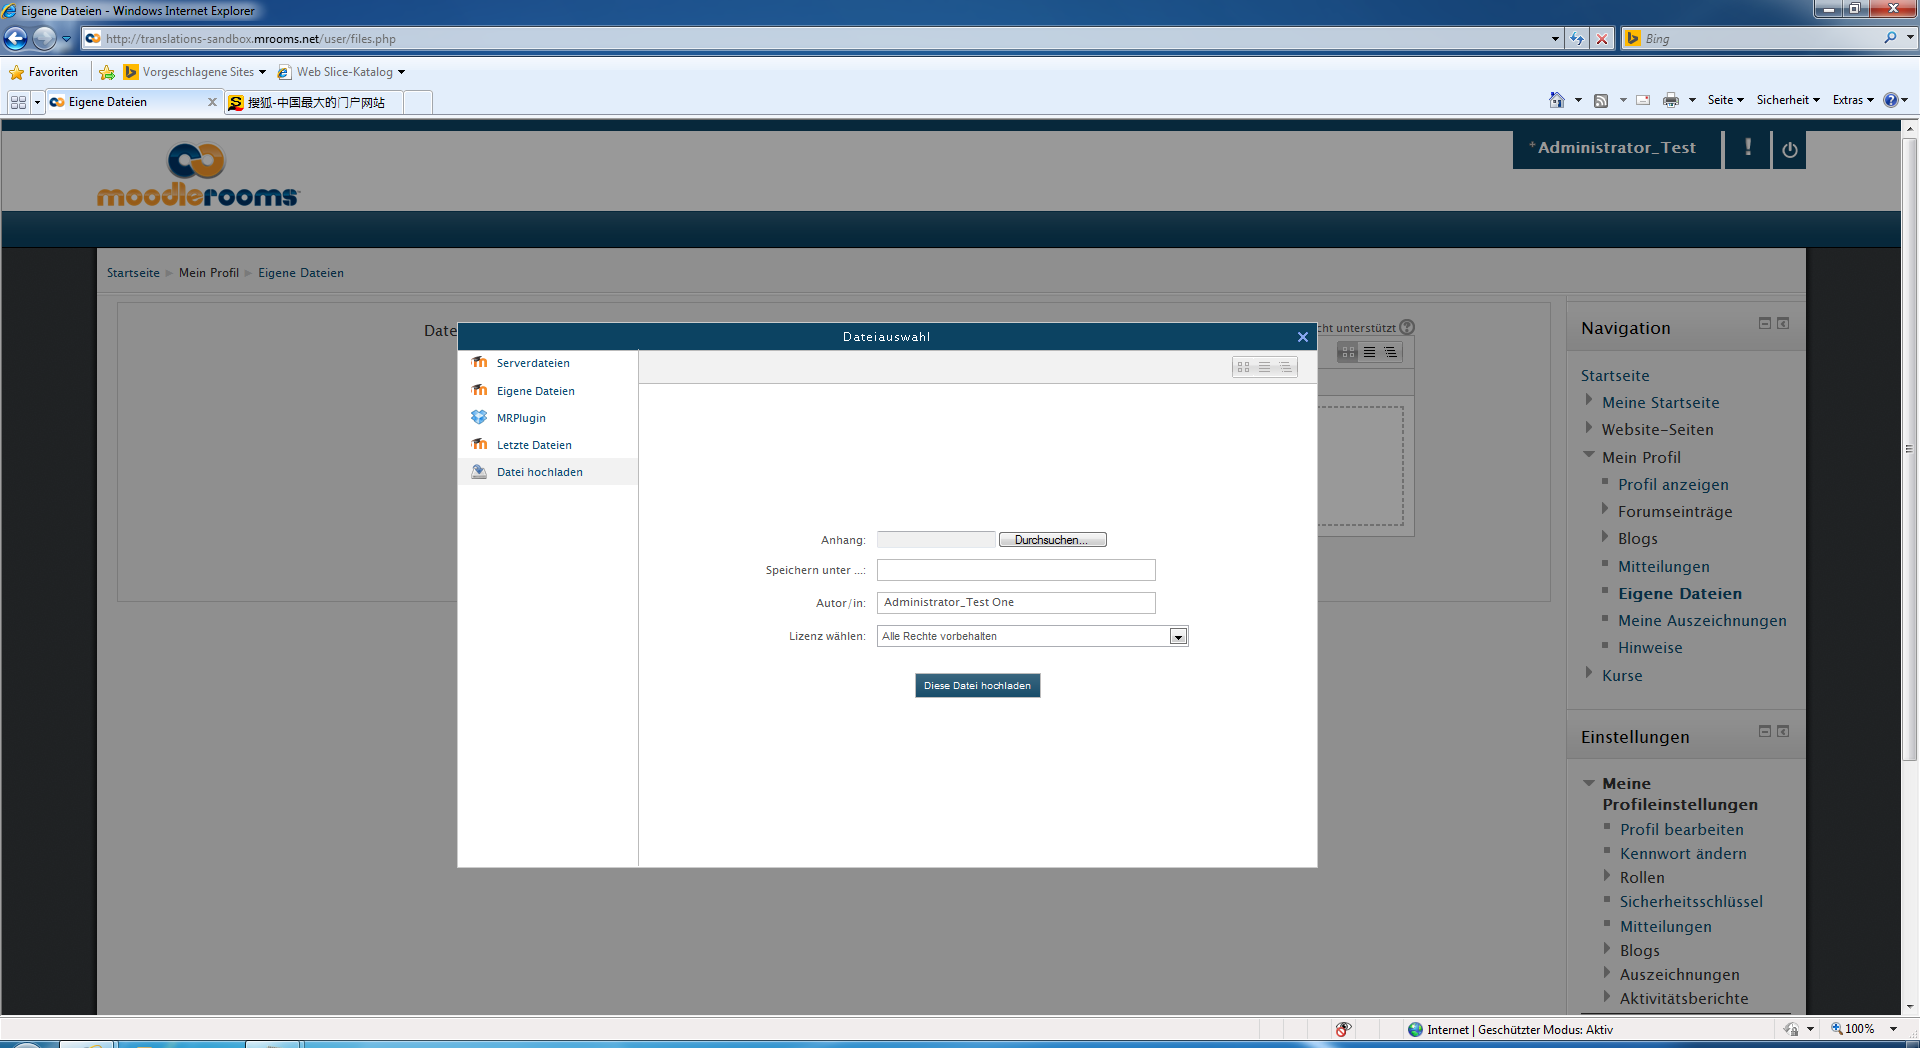The image size is (1920, 1048).
Task: Open Serverdateien repository in file picker
Action: point(532,363)
